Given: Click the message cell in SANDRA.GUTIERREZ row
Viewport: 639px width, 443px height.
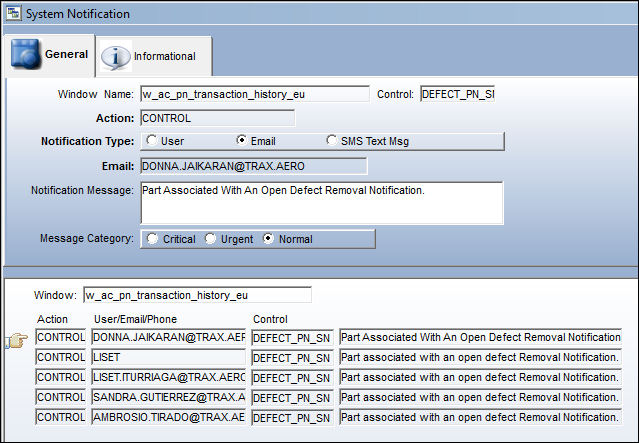Looking at the screenshot, I should click(x=480, y=397).
